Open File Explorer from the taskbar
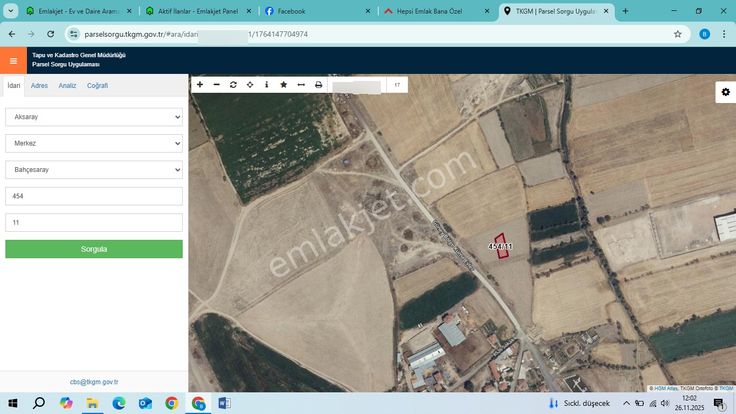 pos(92,403)
